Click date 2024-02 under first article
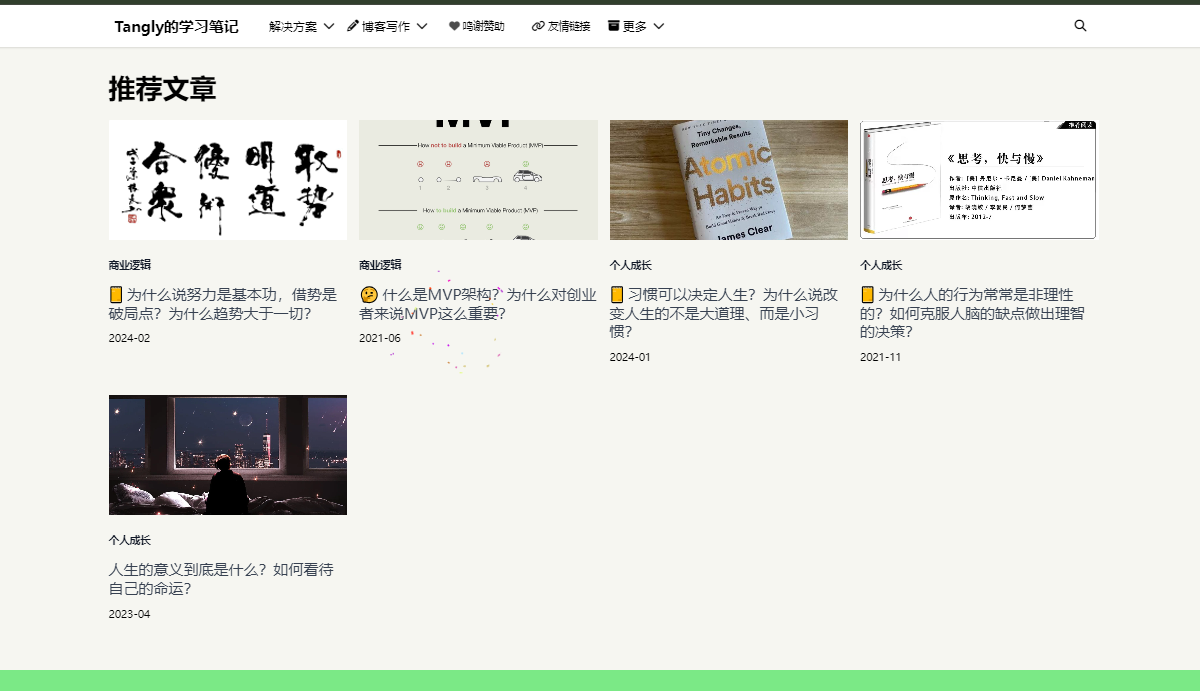1200x691 pixels. click(129, 338)
